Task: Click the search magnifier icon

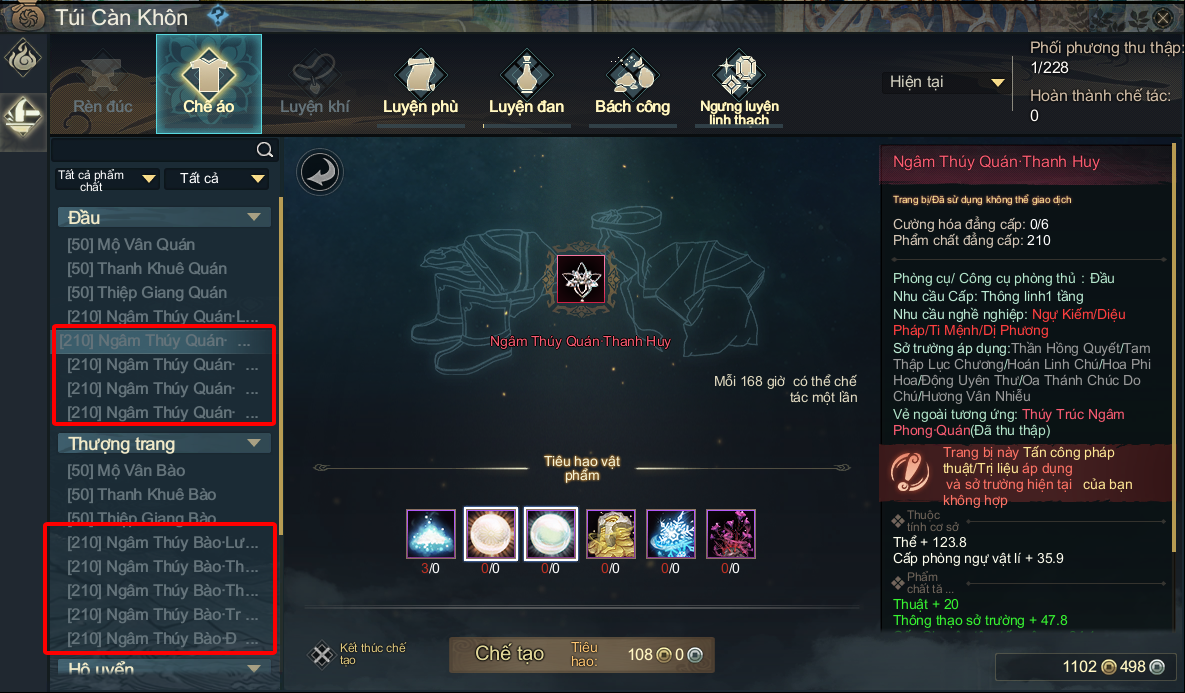Action: pos(265,150)
